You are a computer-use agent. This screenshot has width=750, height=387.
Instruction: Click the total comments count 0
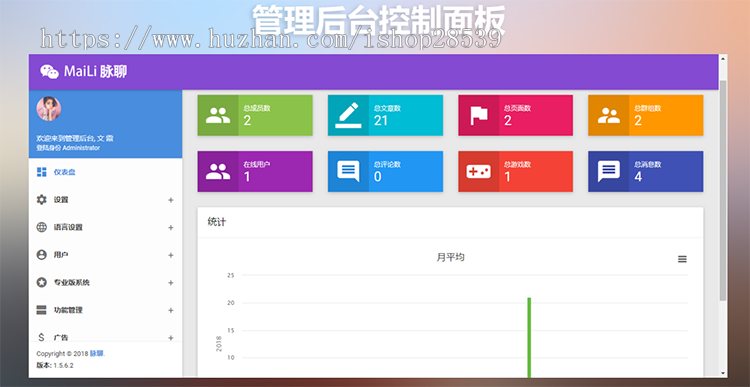click(377, 177)
